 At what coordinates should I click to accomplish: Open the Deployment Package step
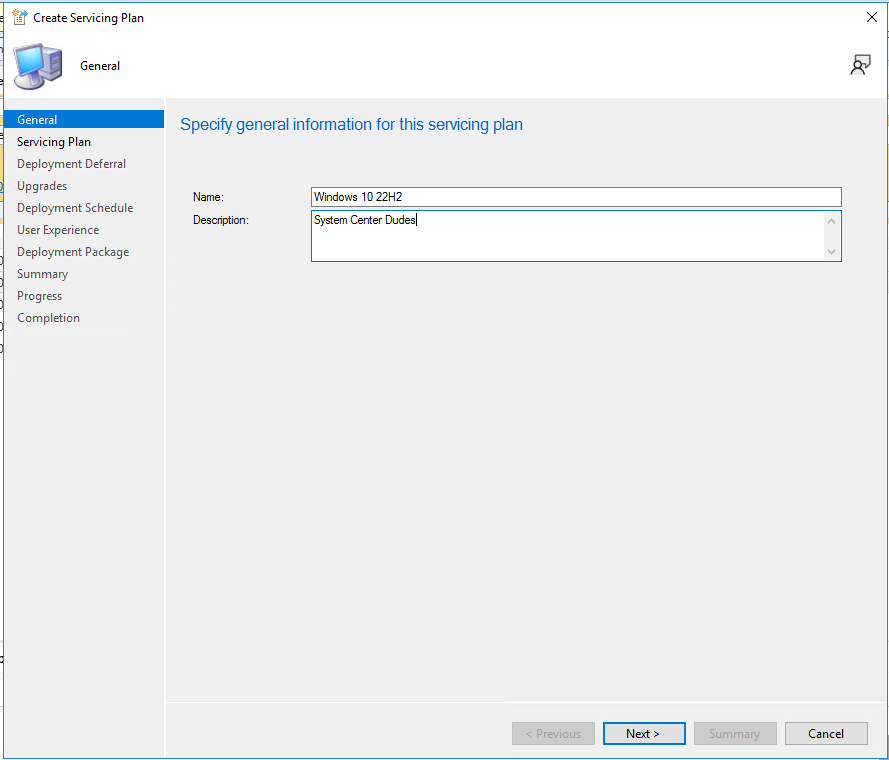click(x=72, y=251)
